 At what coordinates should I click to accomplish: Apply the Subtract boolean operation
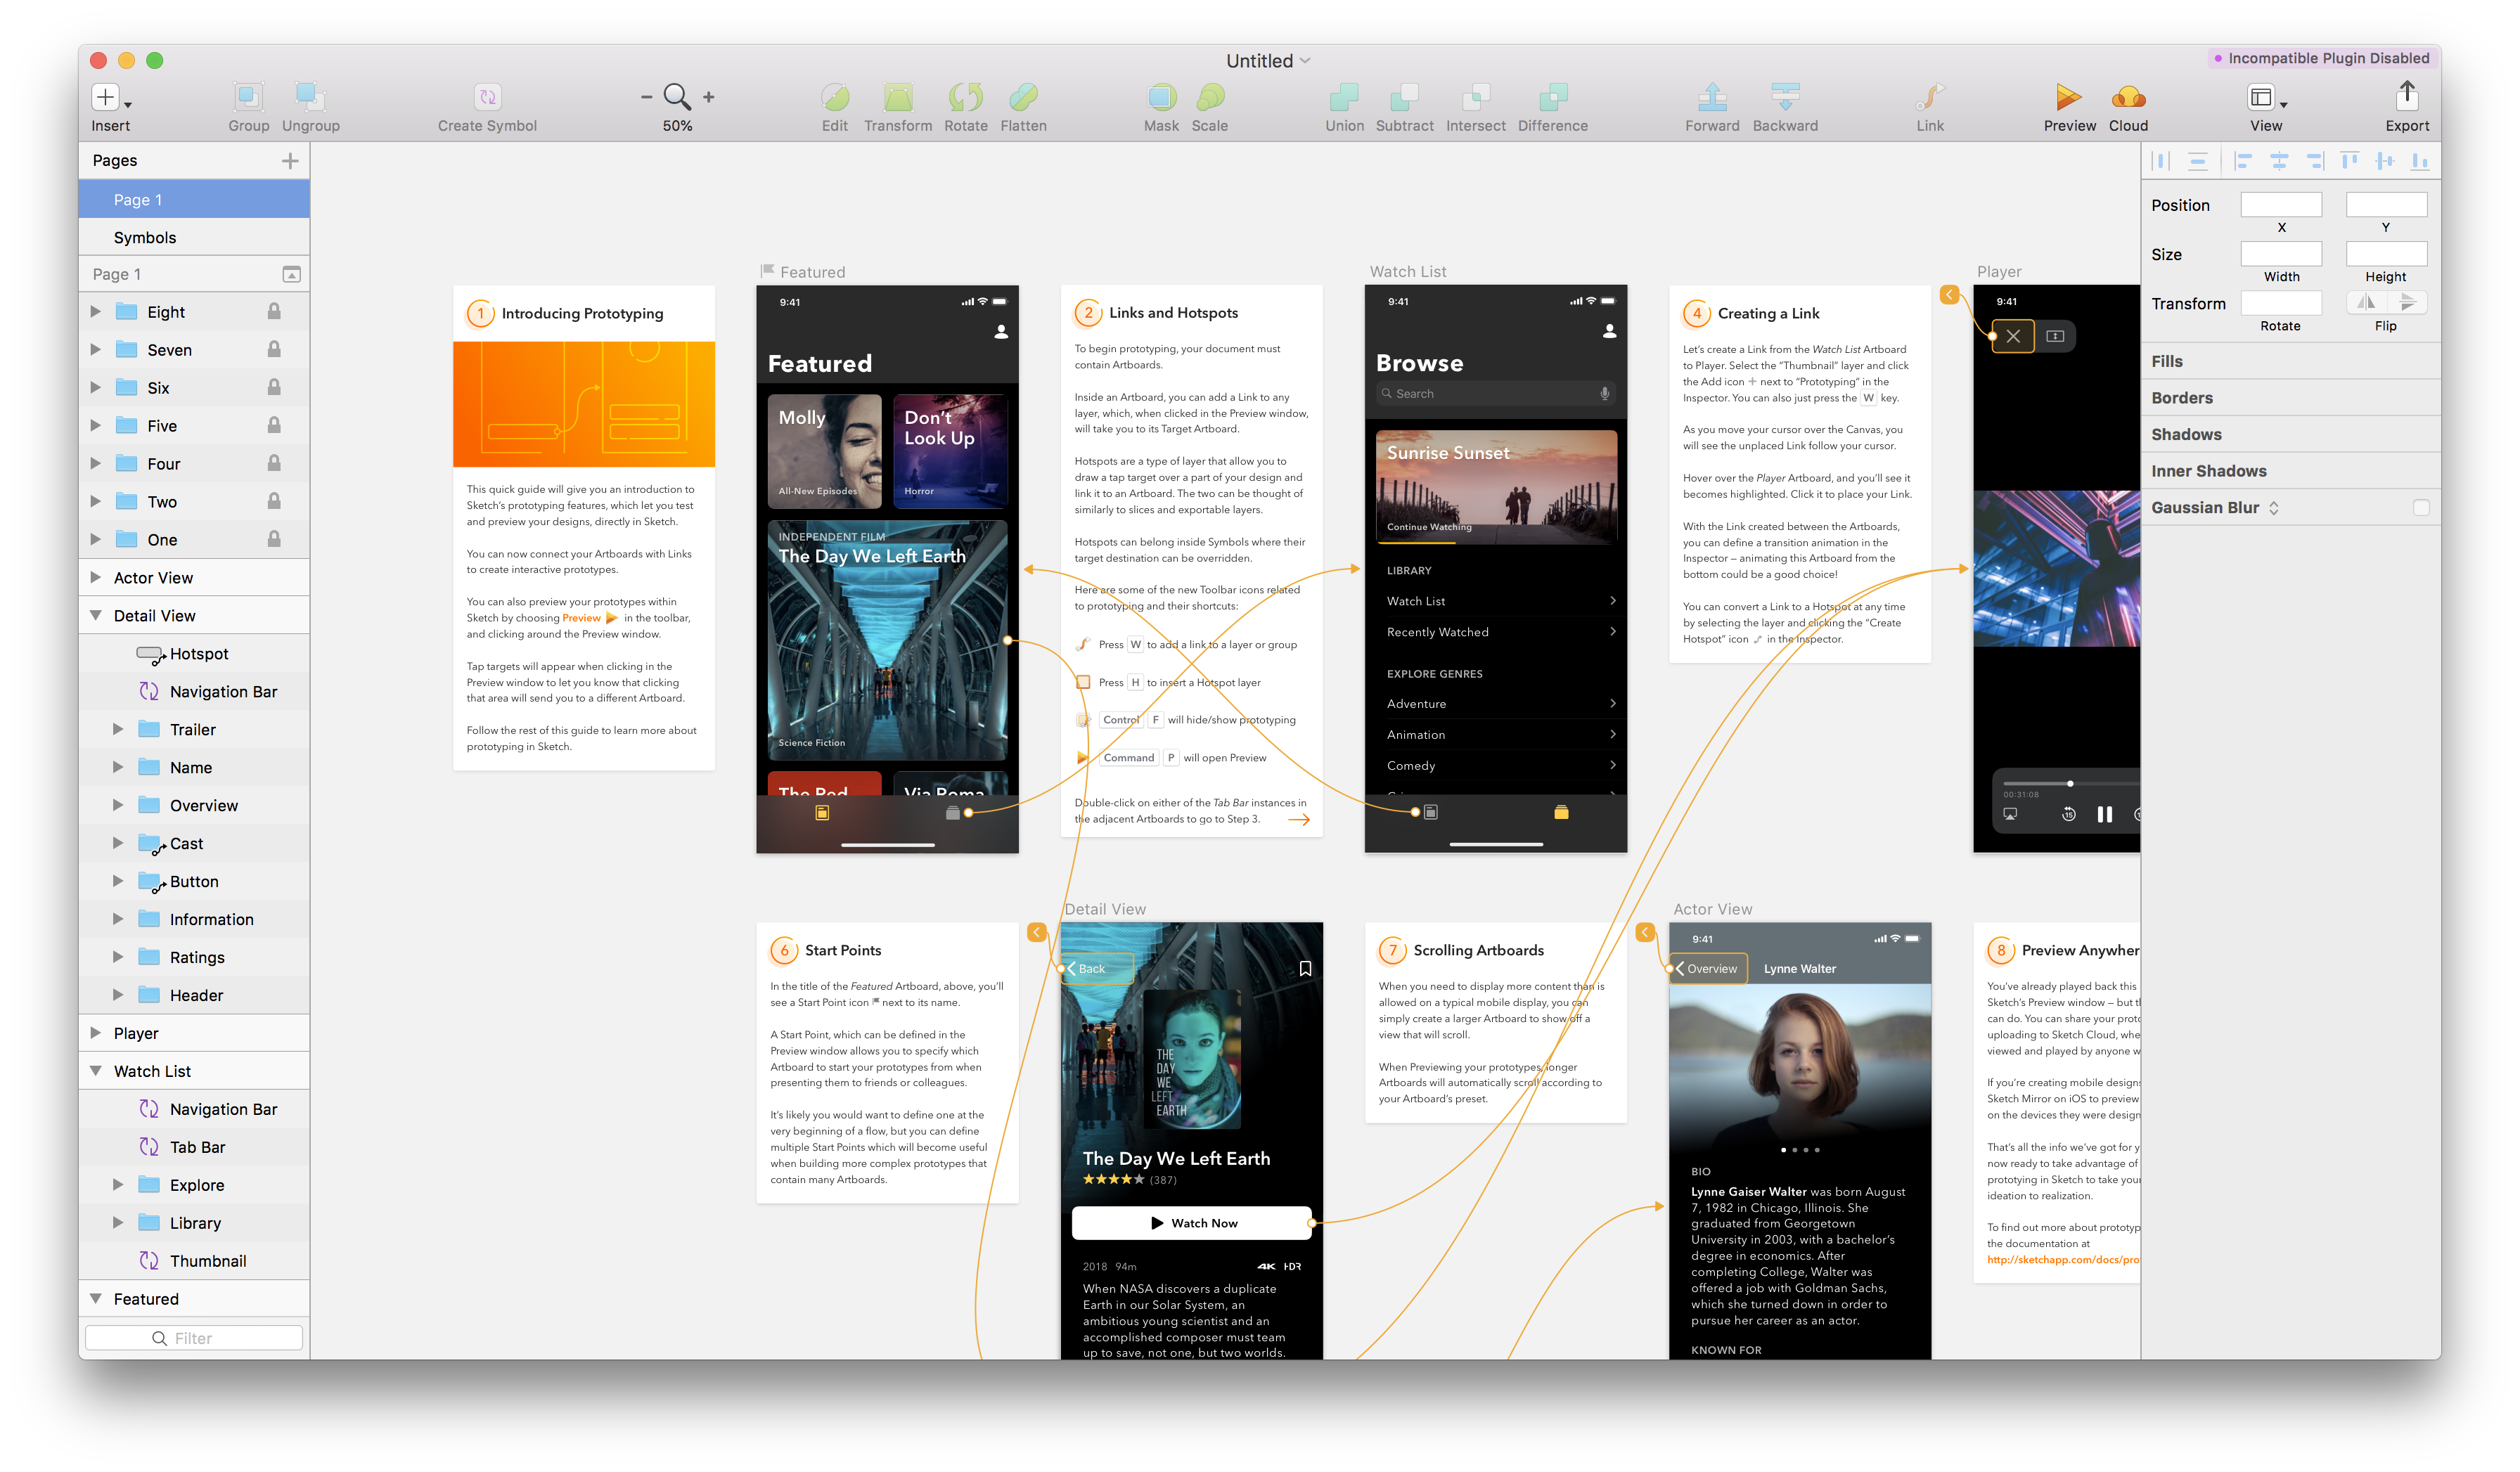click(x=1404, y=97)
